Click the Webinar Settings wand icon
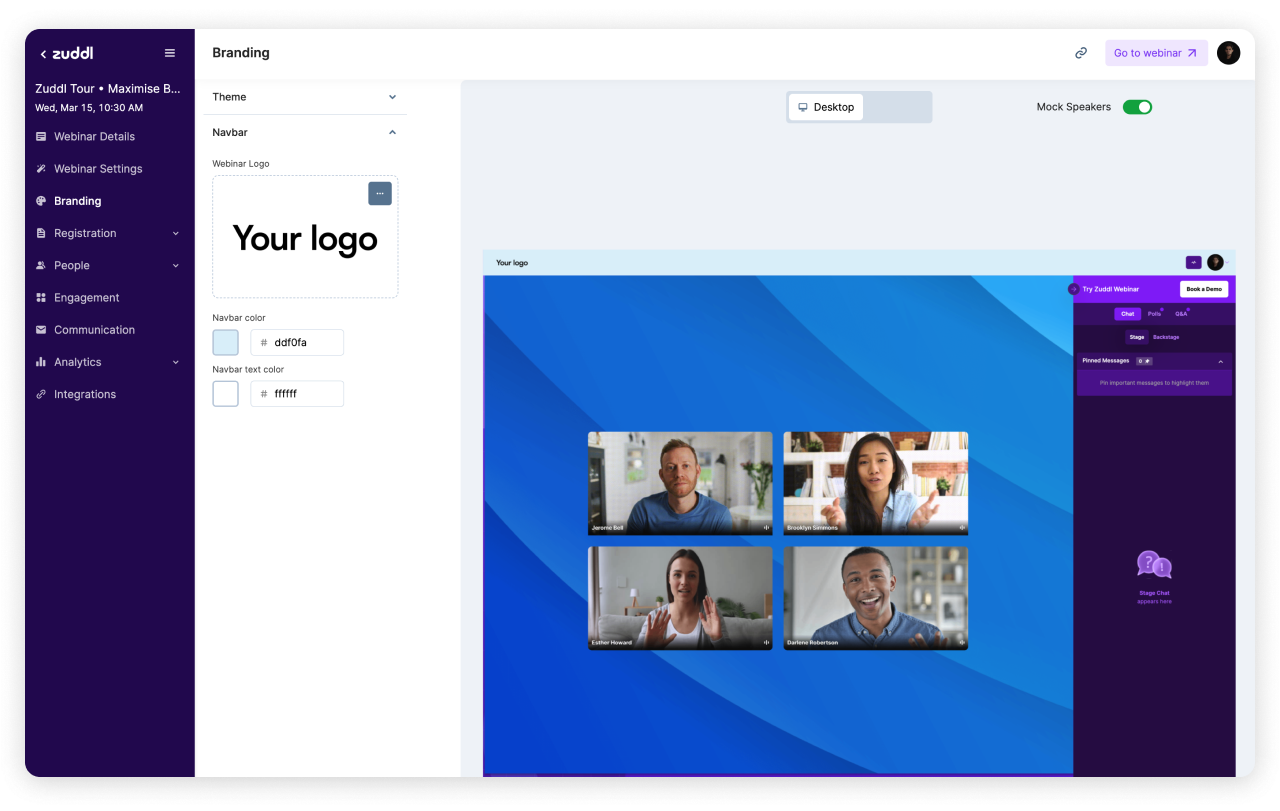The image size is (1280, 811). [41, 168]
